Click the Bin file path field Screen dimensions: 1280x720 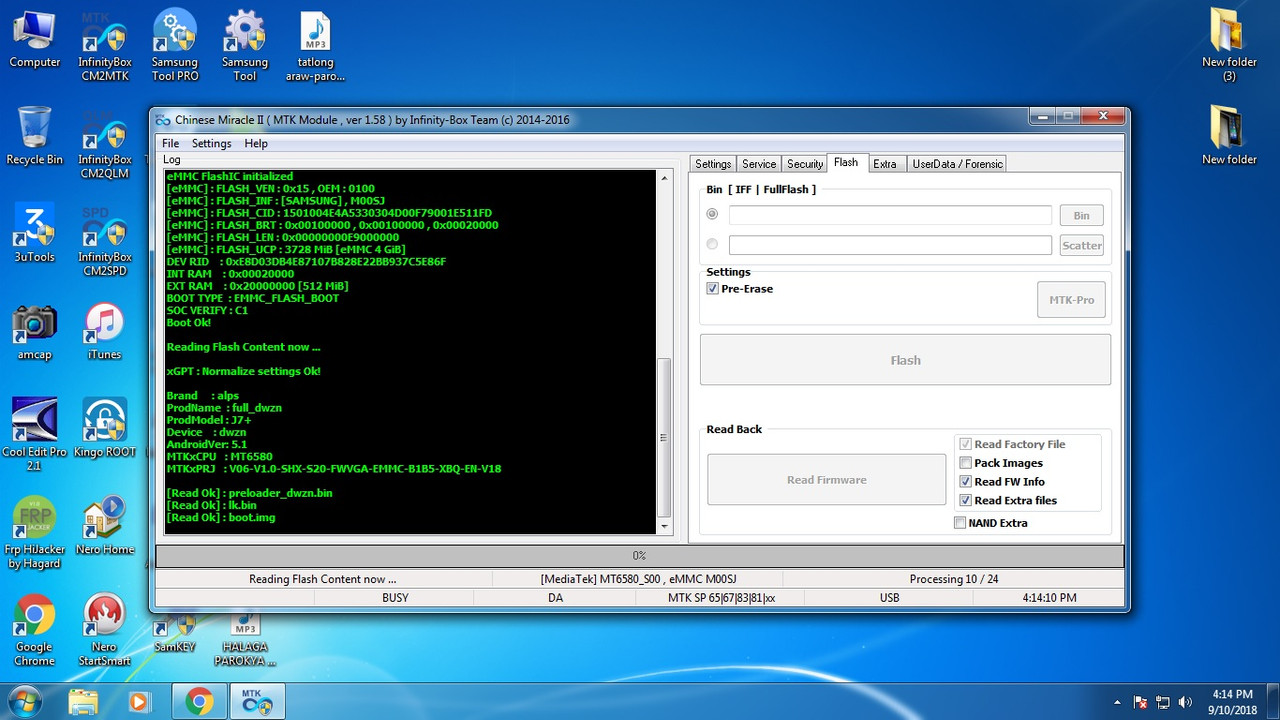point(890,215)
